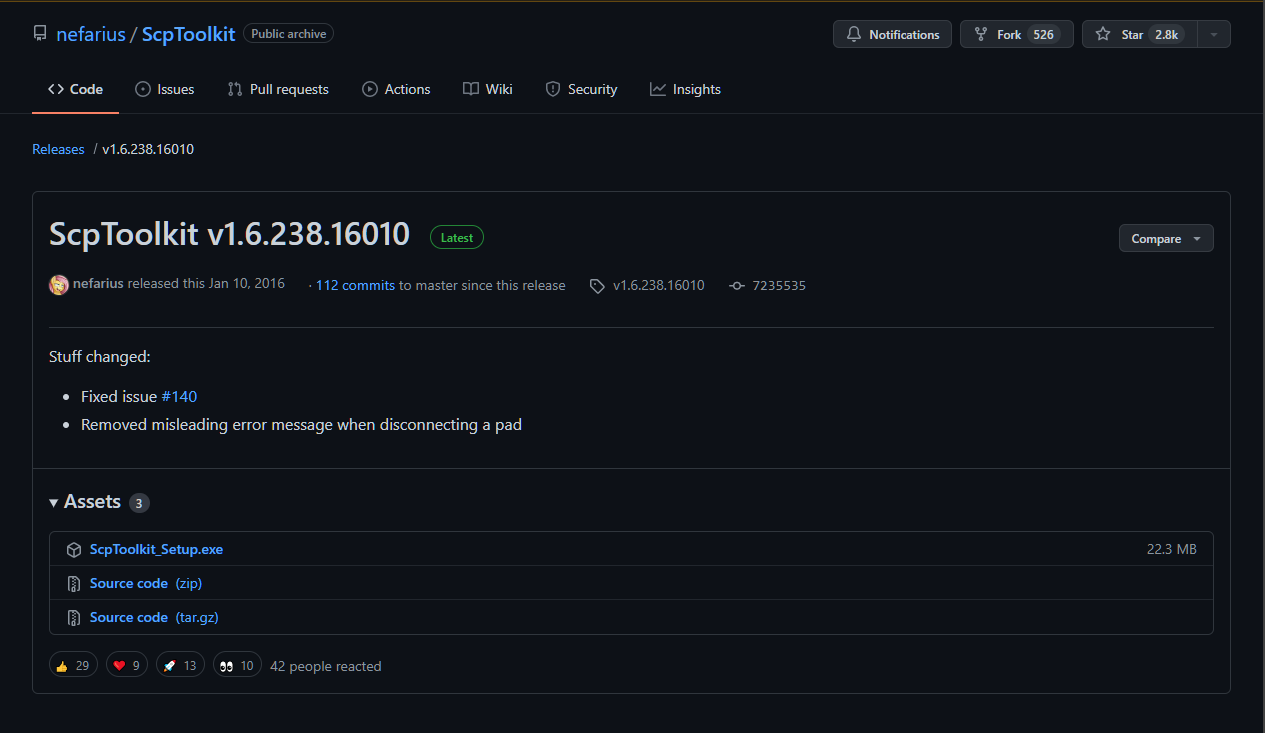Image resolution: width=1265 pixels, height=733 pixels.
Task: Go back to Releases breadcrumb
Action: click(58, 149)
